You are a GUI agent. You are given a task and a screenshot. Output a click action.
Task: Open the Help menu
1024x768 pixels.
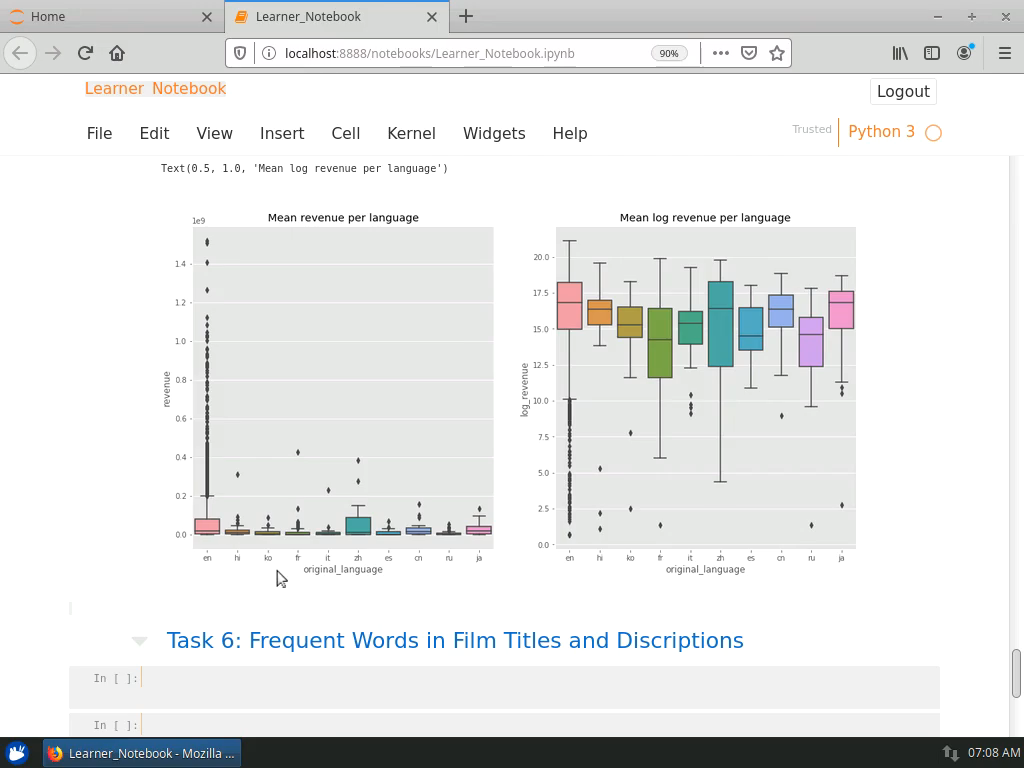tap(570, 133)
